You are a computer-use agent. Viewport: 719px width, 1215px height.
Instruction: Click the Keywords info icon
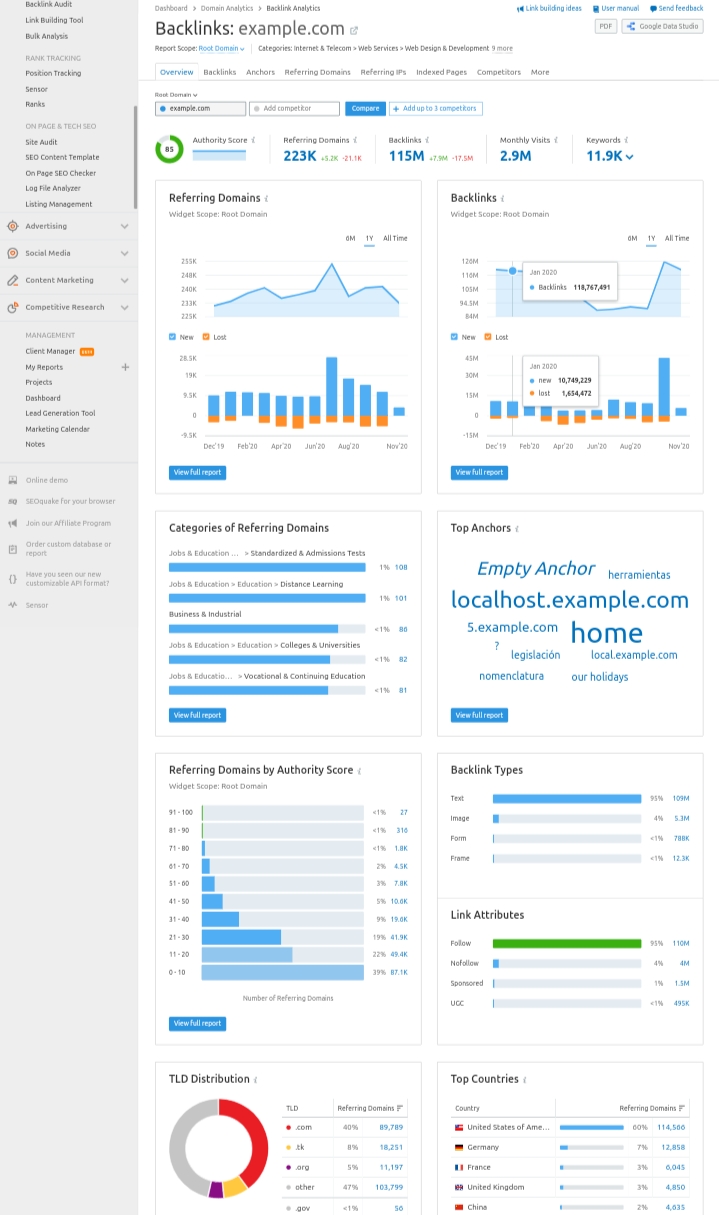click(627, 140)
